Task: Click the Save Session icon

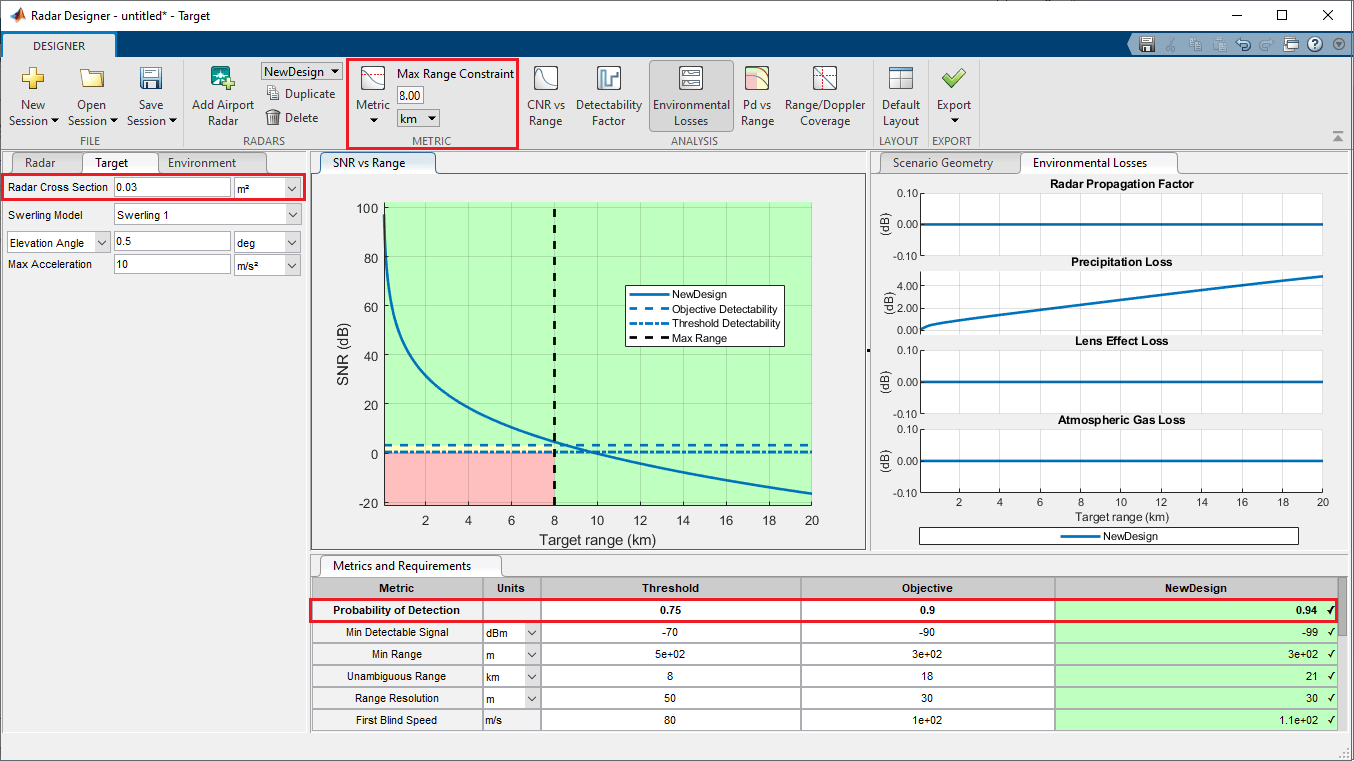Action: pyautogui.click(x=151, y=80)
